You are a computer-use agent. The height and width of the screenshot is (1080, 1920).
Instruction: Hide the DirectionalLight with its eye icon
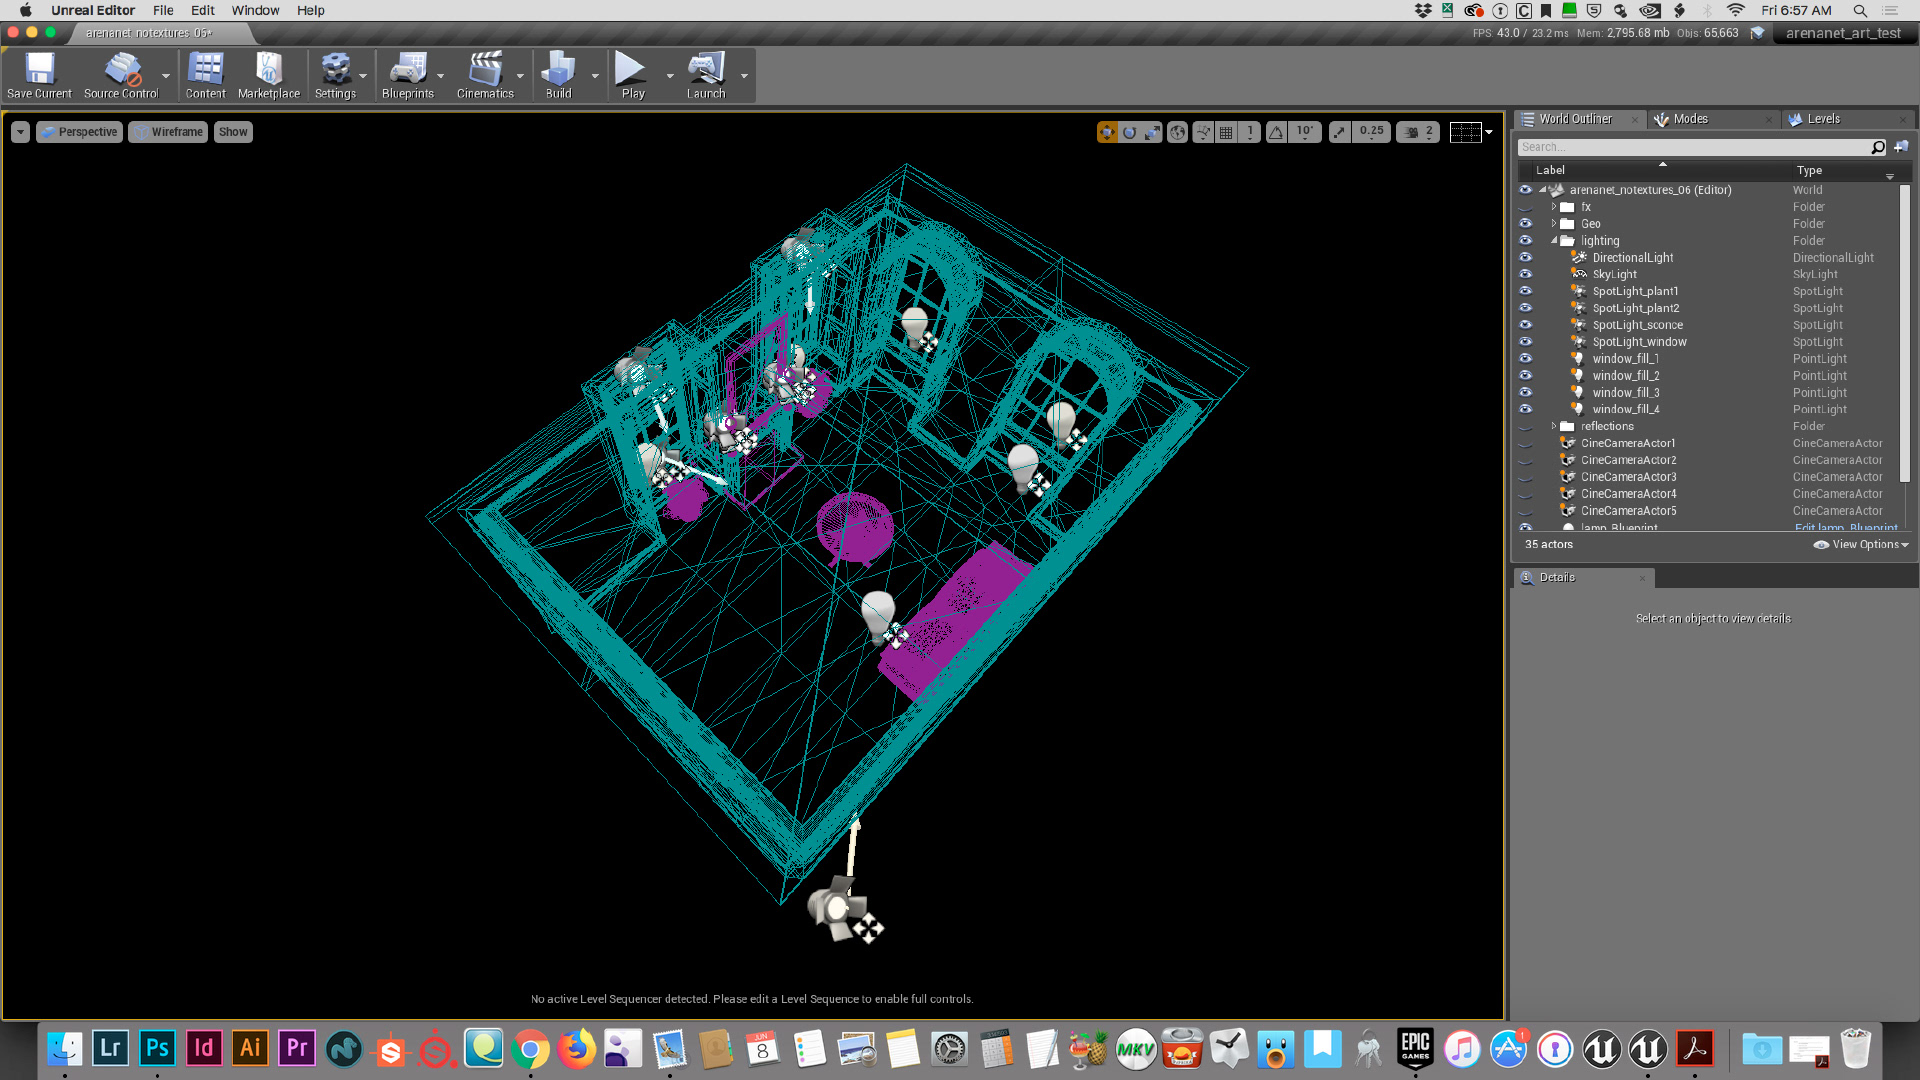tap(1525, 257)
